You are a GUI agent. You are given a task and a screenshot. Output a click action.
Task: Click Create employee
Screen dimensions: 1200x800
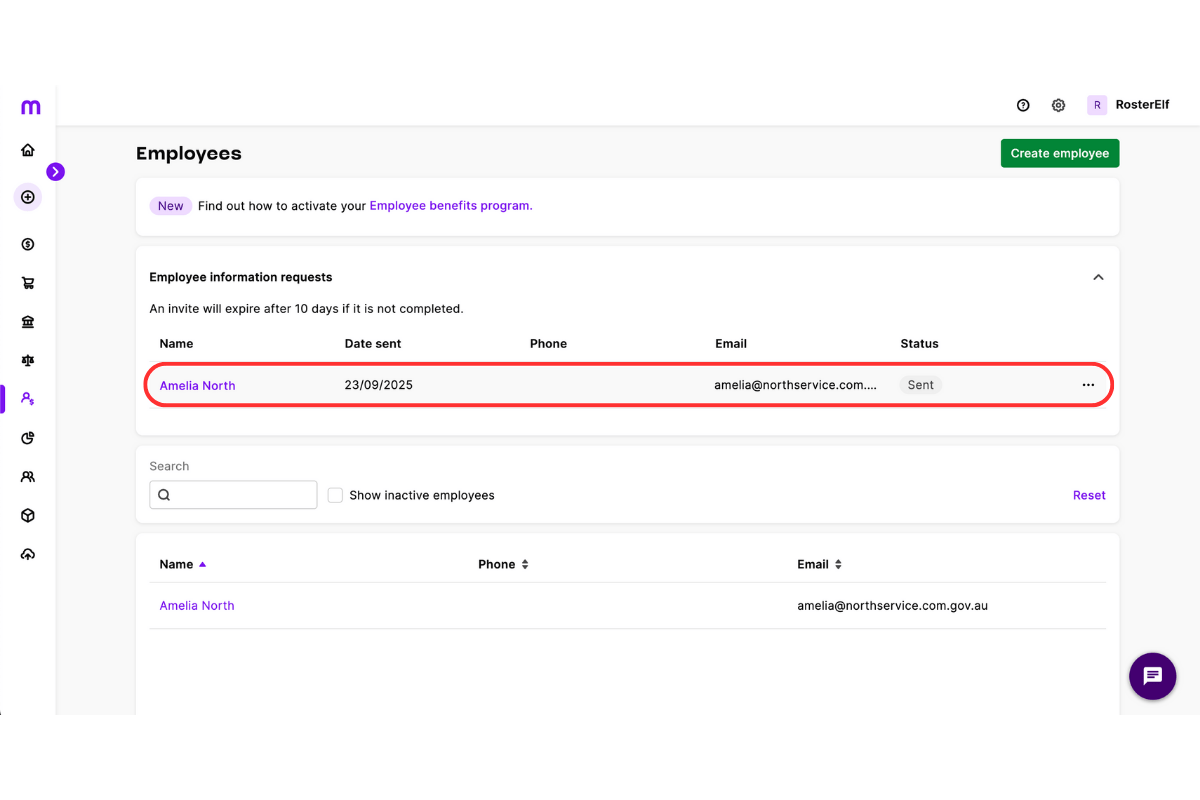click(x=1059, y=153)
